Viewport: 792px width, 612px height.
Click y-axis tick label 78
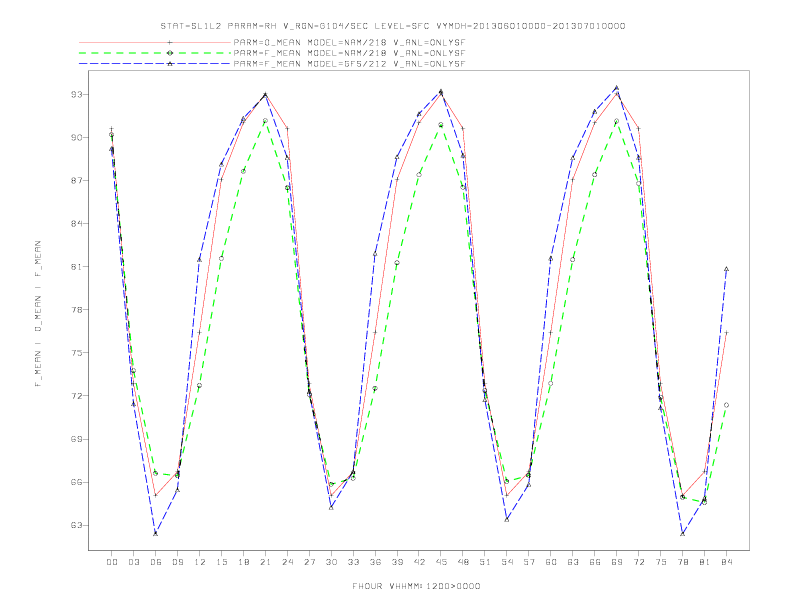pyautogui.click(x=77, y=310)
